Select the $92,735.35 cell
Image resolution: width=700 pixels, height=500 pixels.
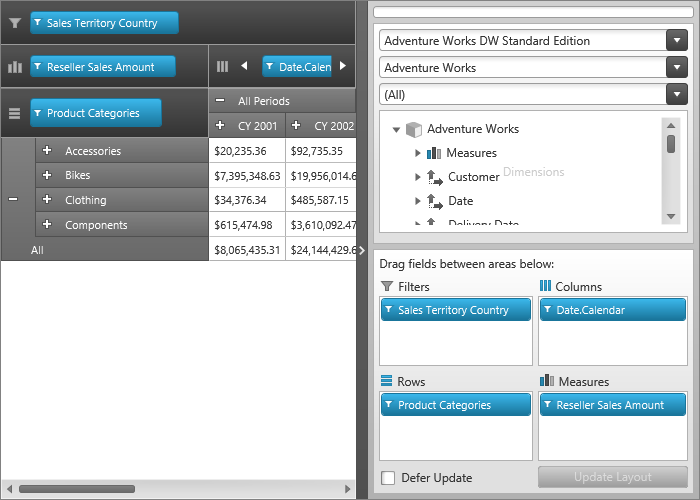(x=321, y=151)
